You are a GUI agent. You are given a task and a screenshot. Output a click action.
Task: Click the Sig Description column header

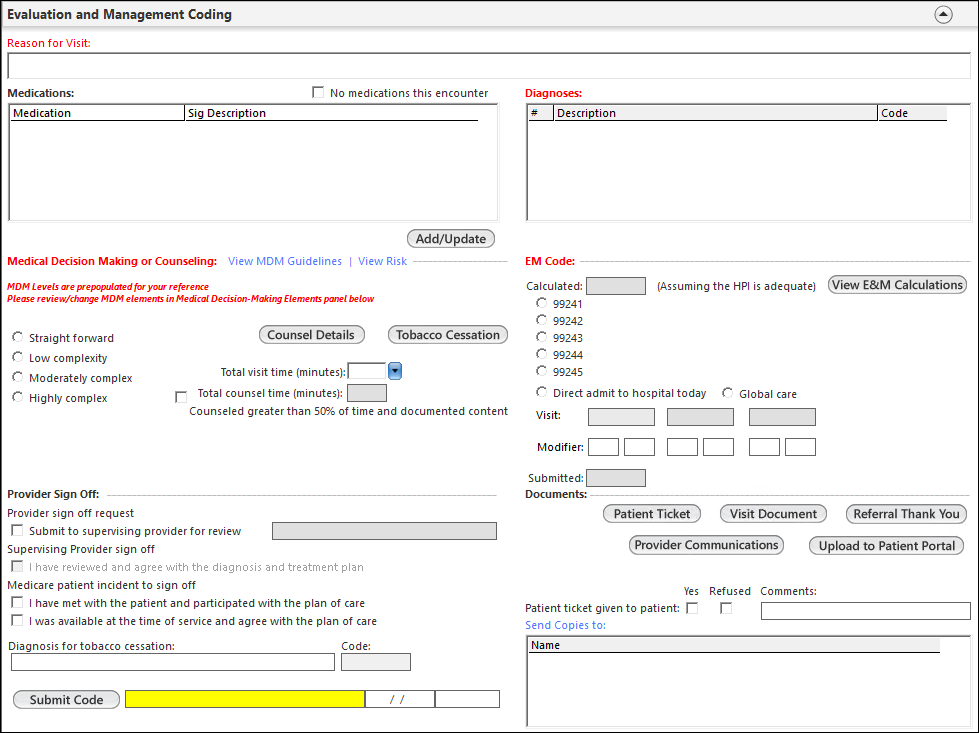[332, 113]
